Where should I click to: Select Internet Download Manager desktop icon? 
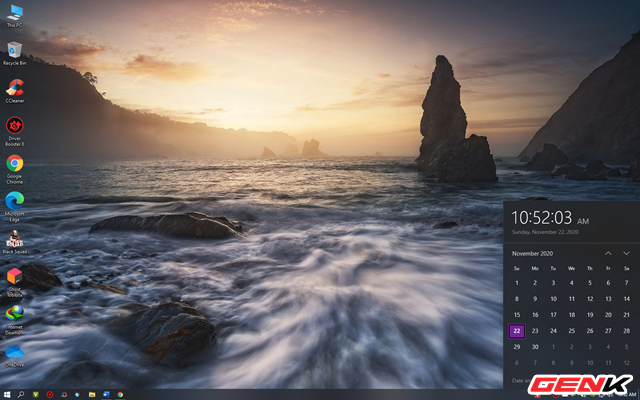point(15,320)
